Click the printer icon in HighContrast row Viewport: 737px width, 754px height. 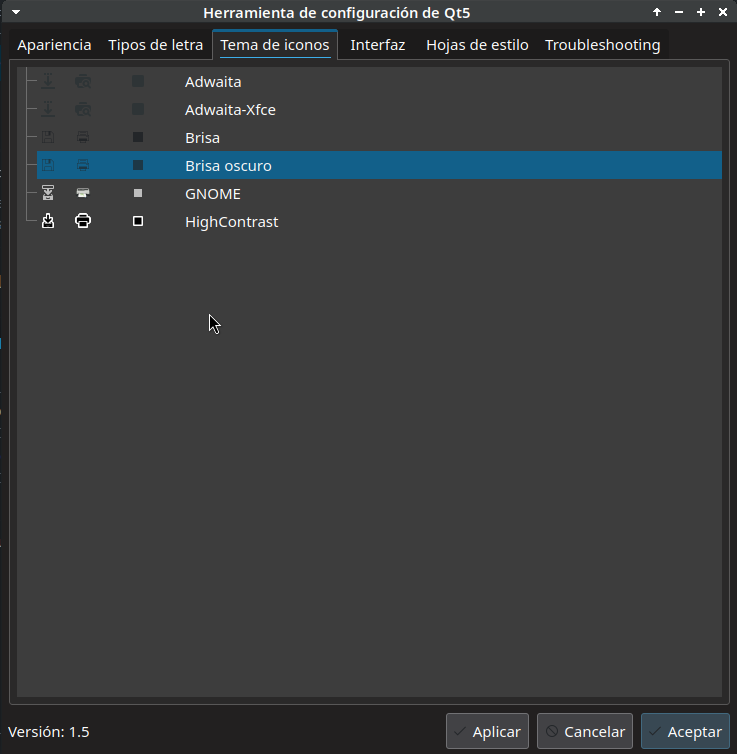click(x=83, y=222)
